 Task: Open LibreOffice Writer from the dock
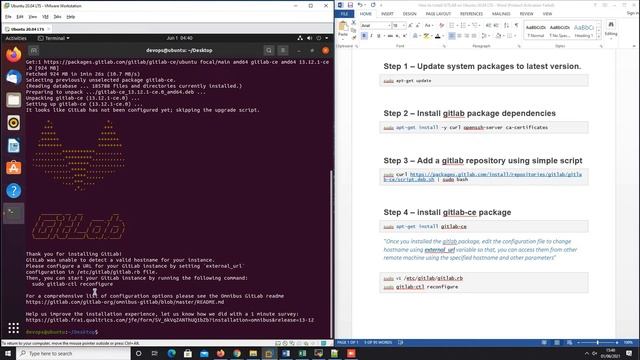(x=13, y=145)
